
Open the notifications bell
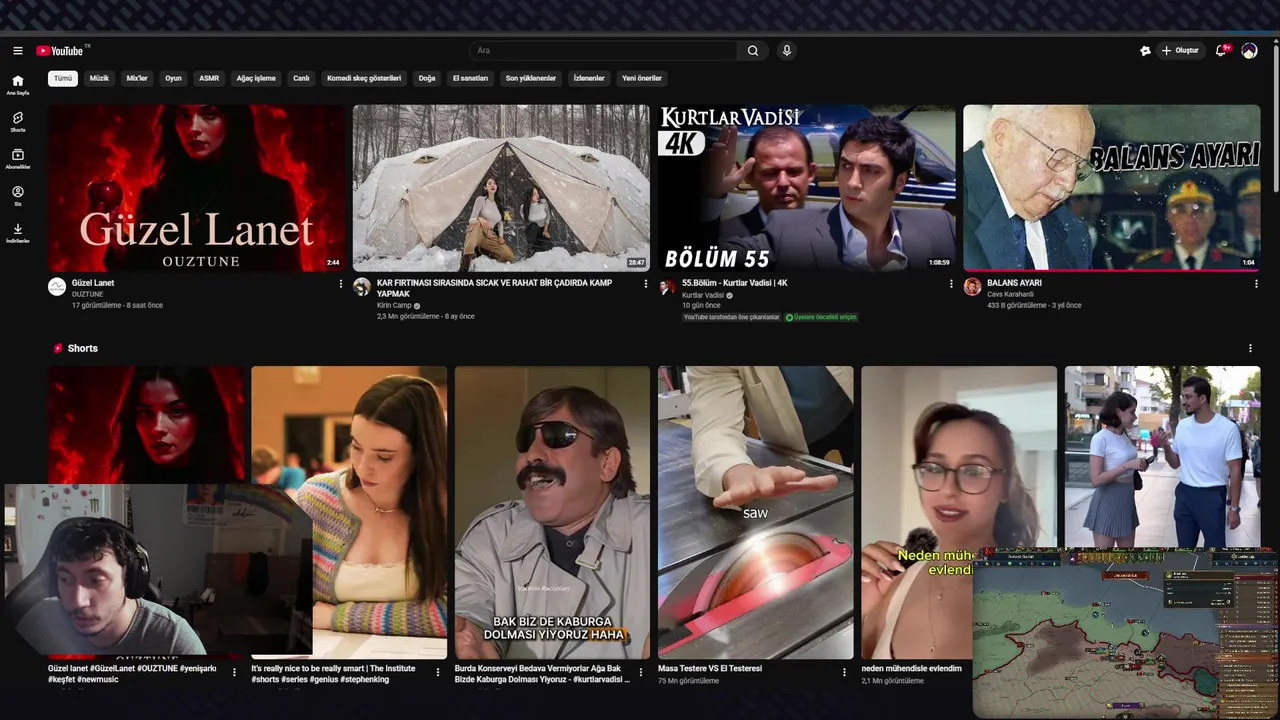click(1221, 51)
